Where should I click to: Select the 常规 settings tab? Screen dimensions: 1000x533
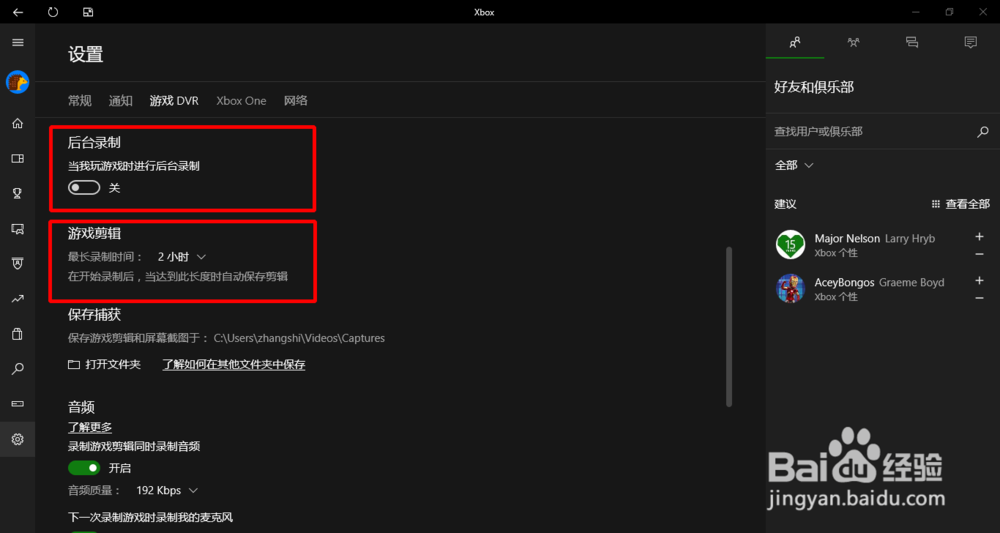tap(80, 101)
